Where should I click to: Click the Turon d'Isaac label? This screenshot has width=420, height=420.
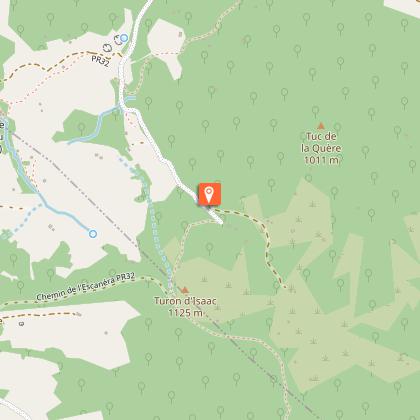185,301
